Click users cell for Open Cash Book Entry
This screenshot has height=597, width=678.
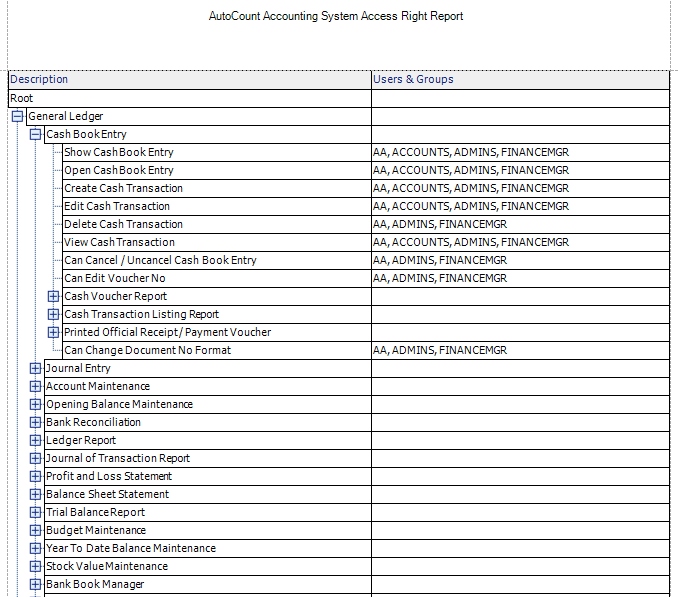tap(520, 170)
